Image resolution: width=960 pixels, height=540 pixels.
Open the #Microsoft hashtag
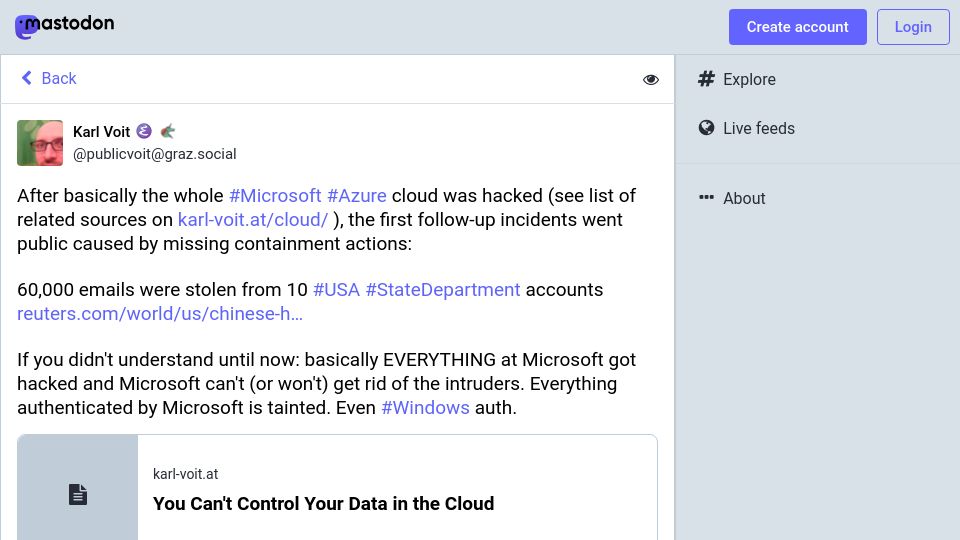pyautogui.click(x=275, y=195)
